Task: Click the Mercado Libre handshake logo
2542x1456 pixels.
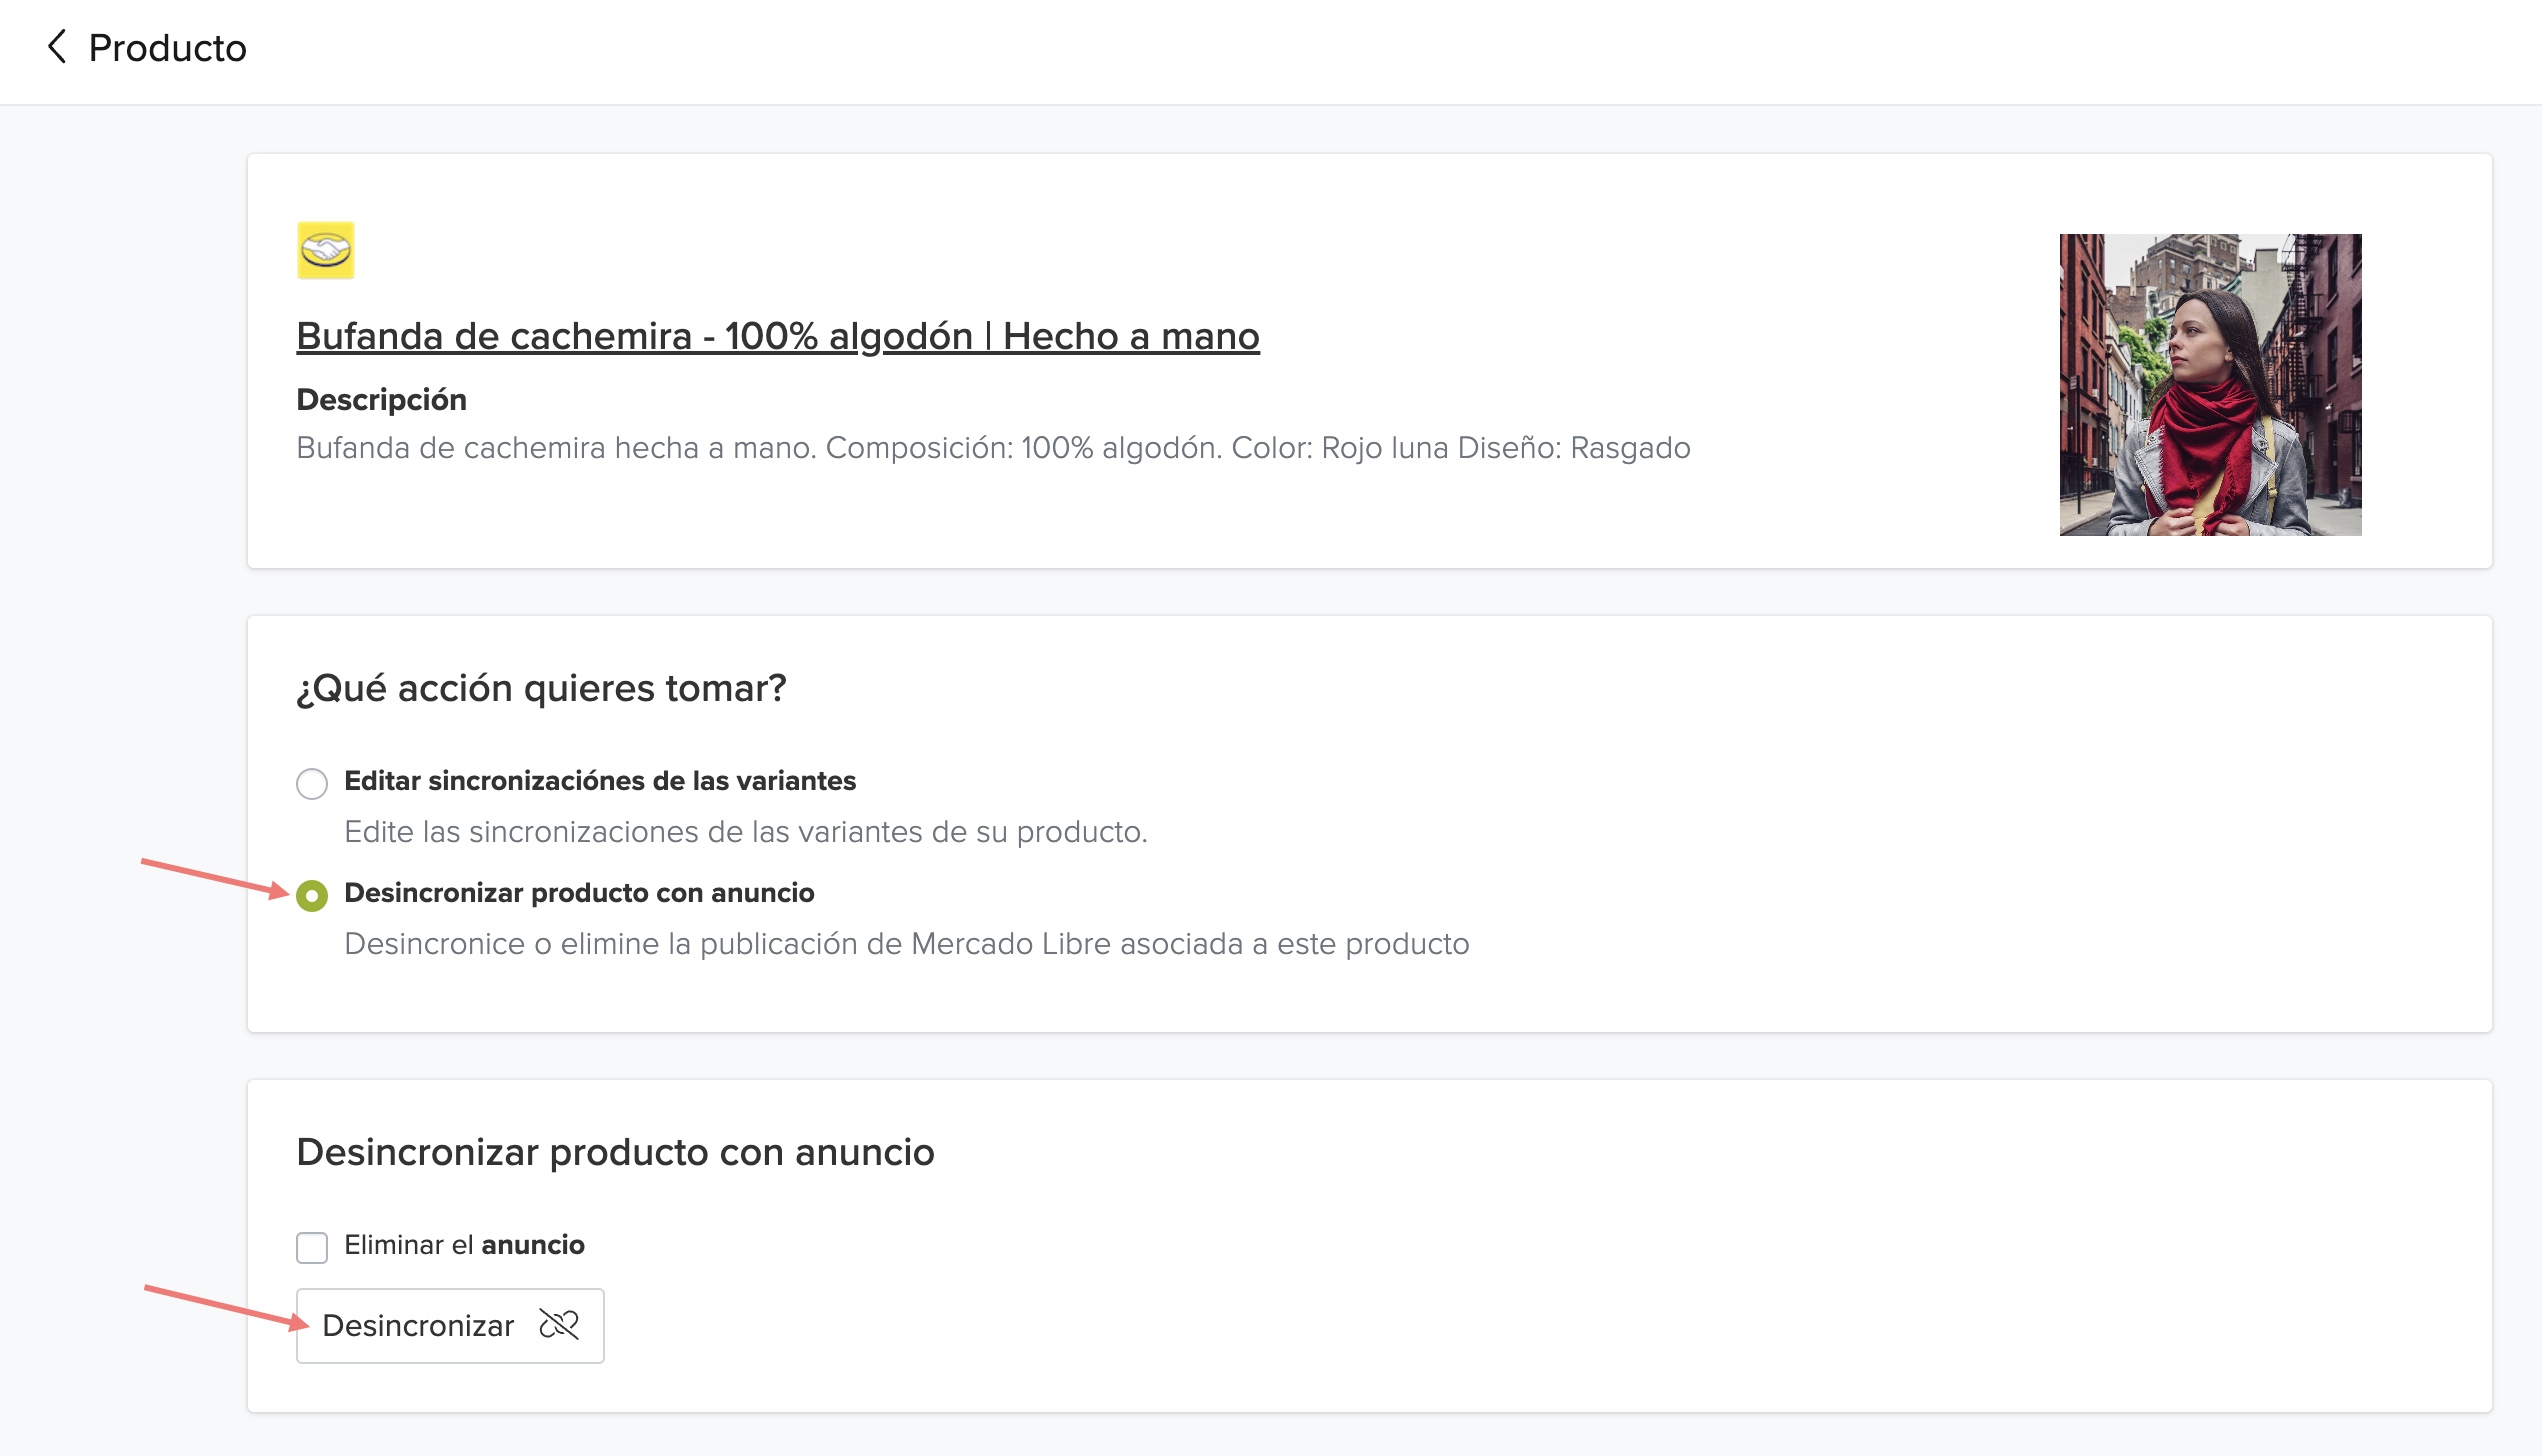Action: (x=326, y=250)
